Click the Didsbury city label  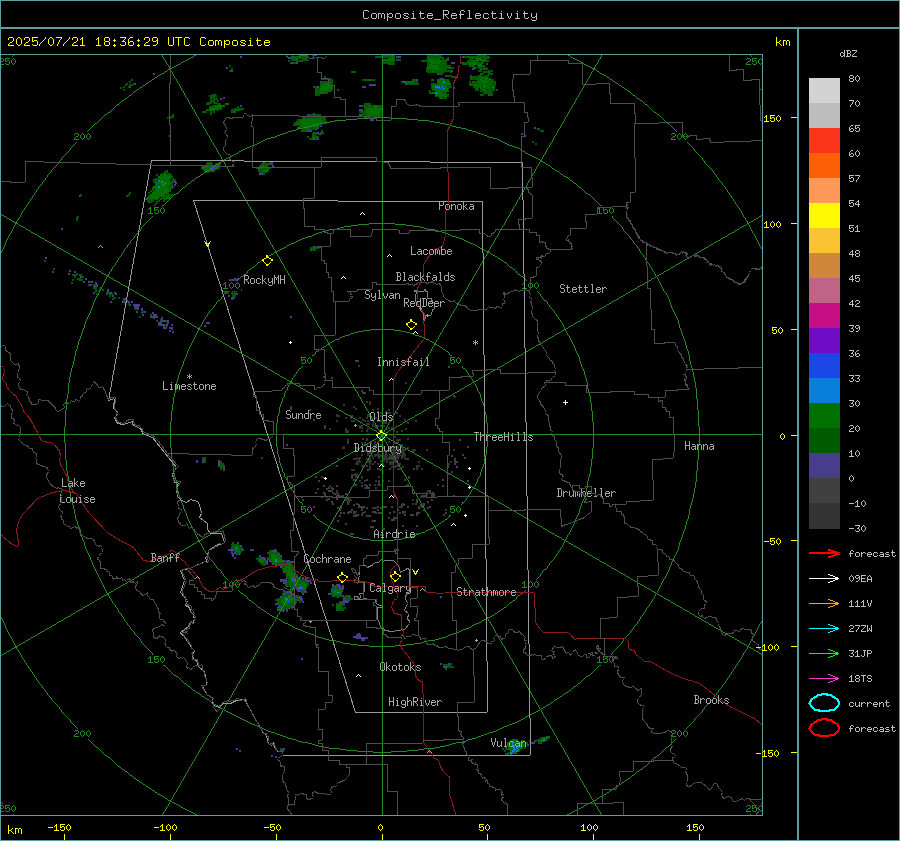tap(378, 448)
